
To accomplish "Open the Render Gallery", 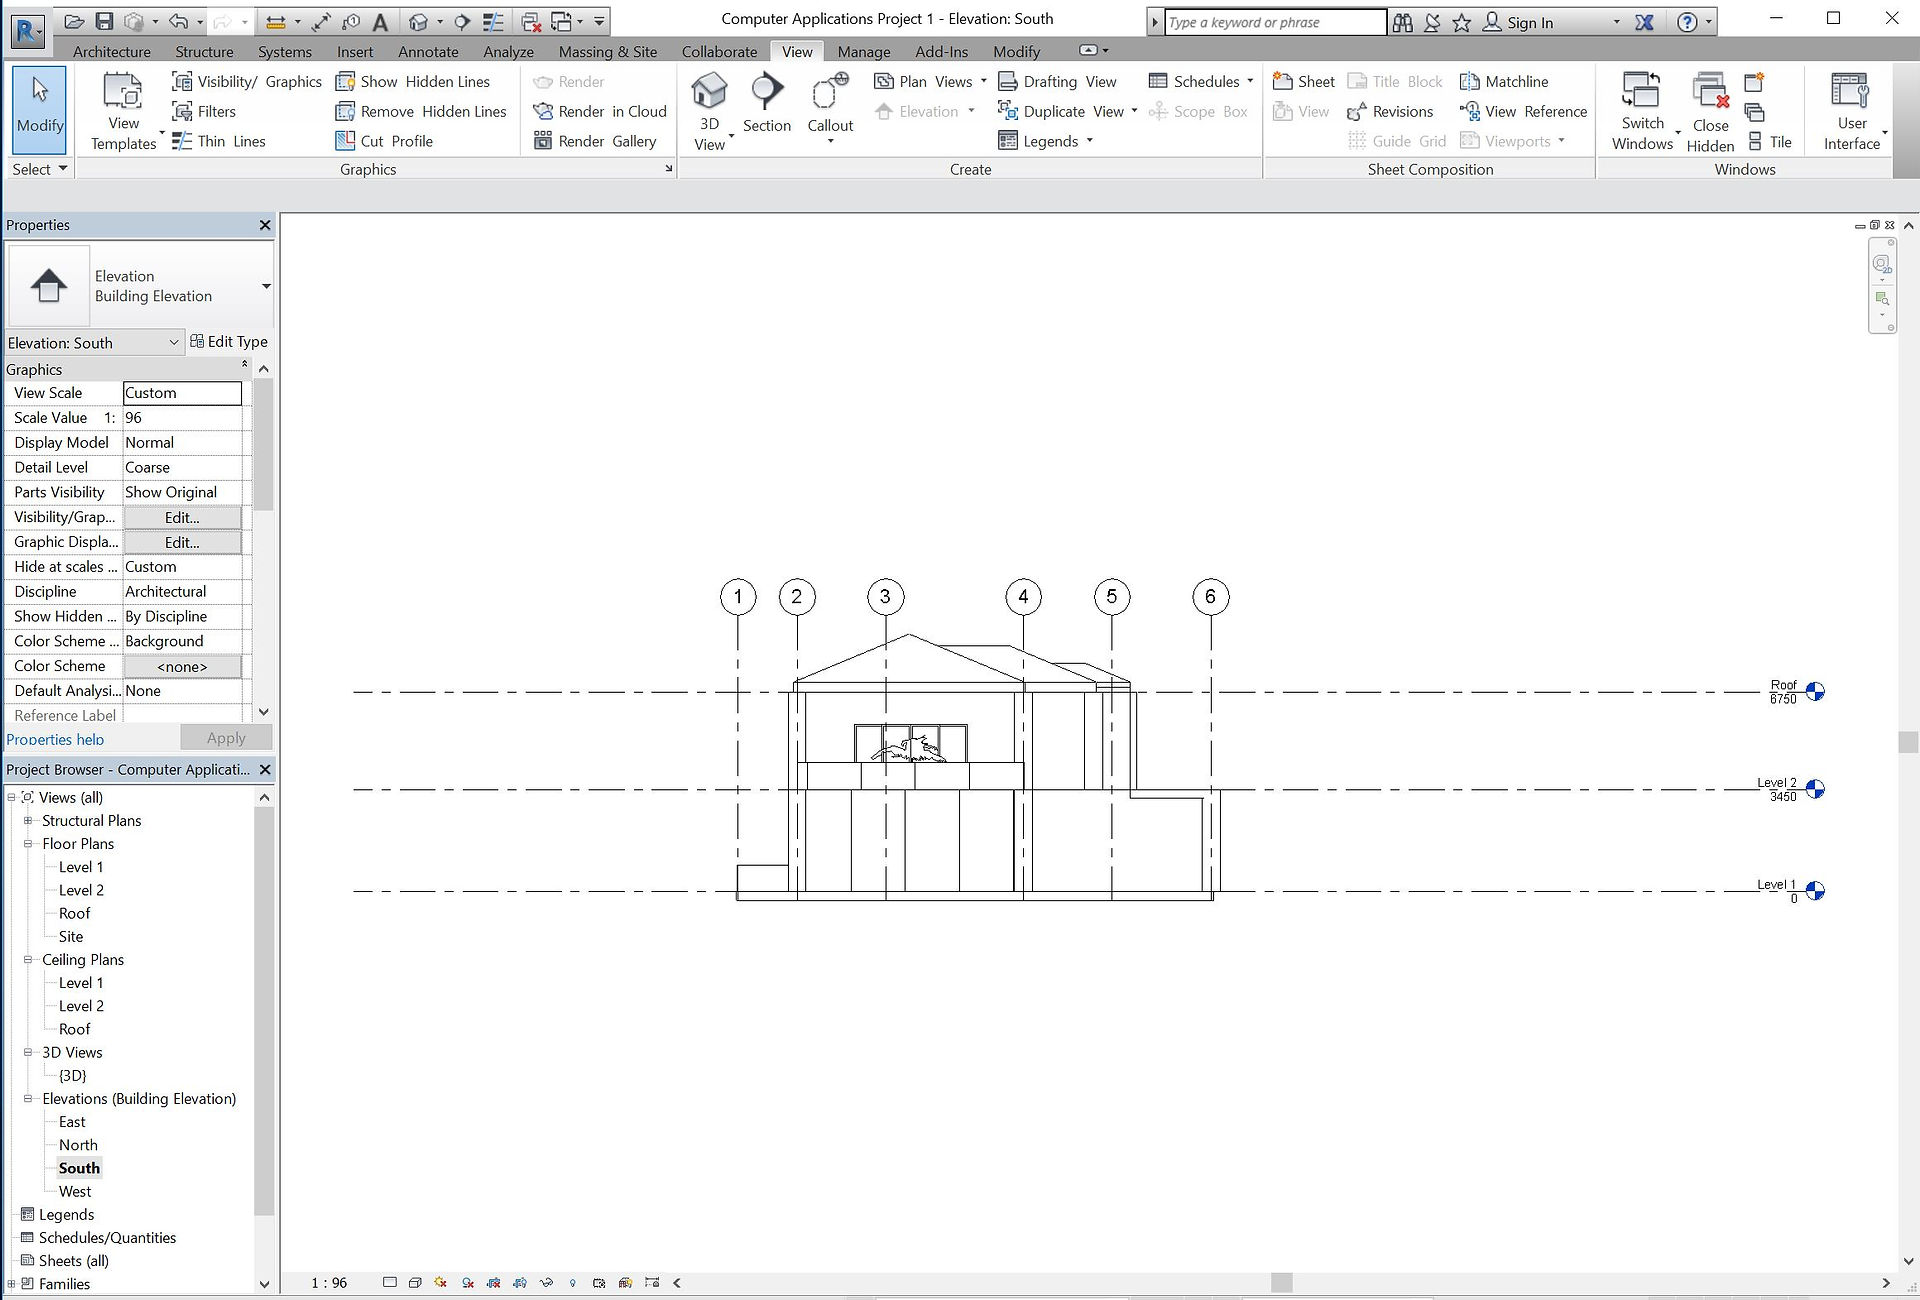I will pos(595,141).
